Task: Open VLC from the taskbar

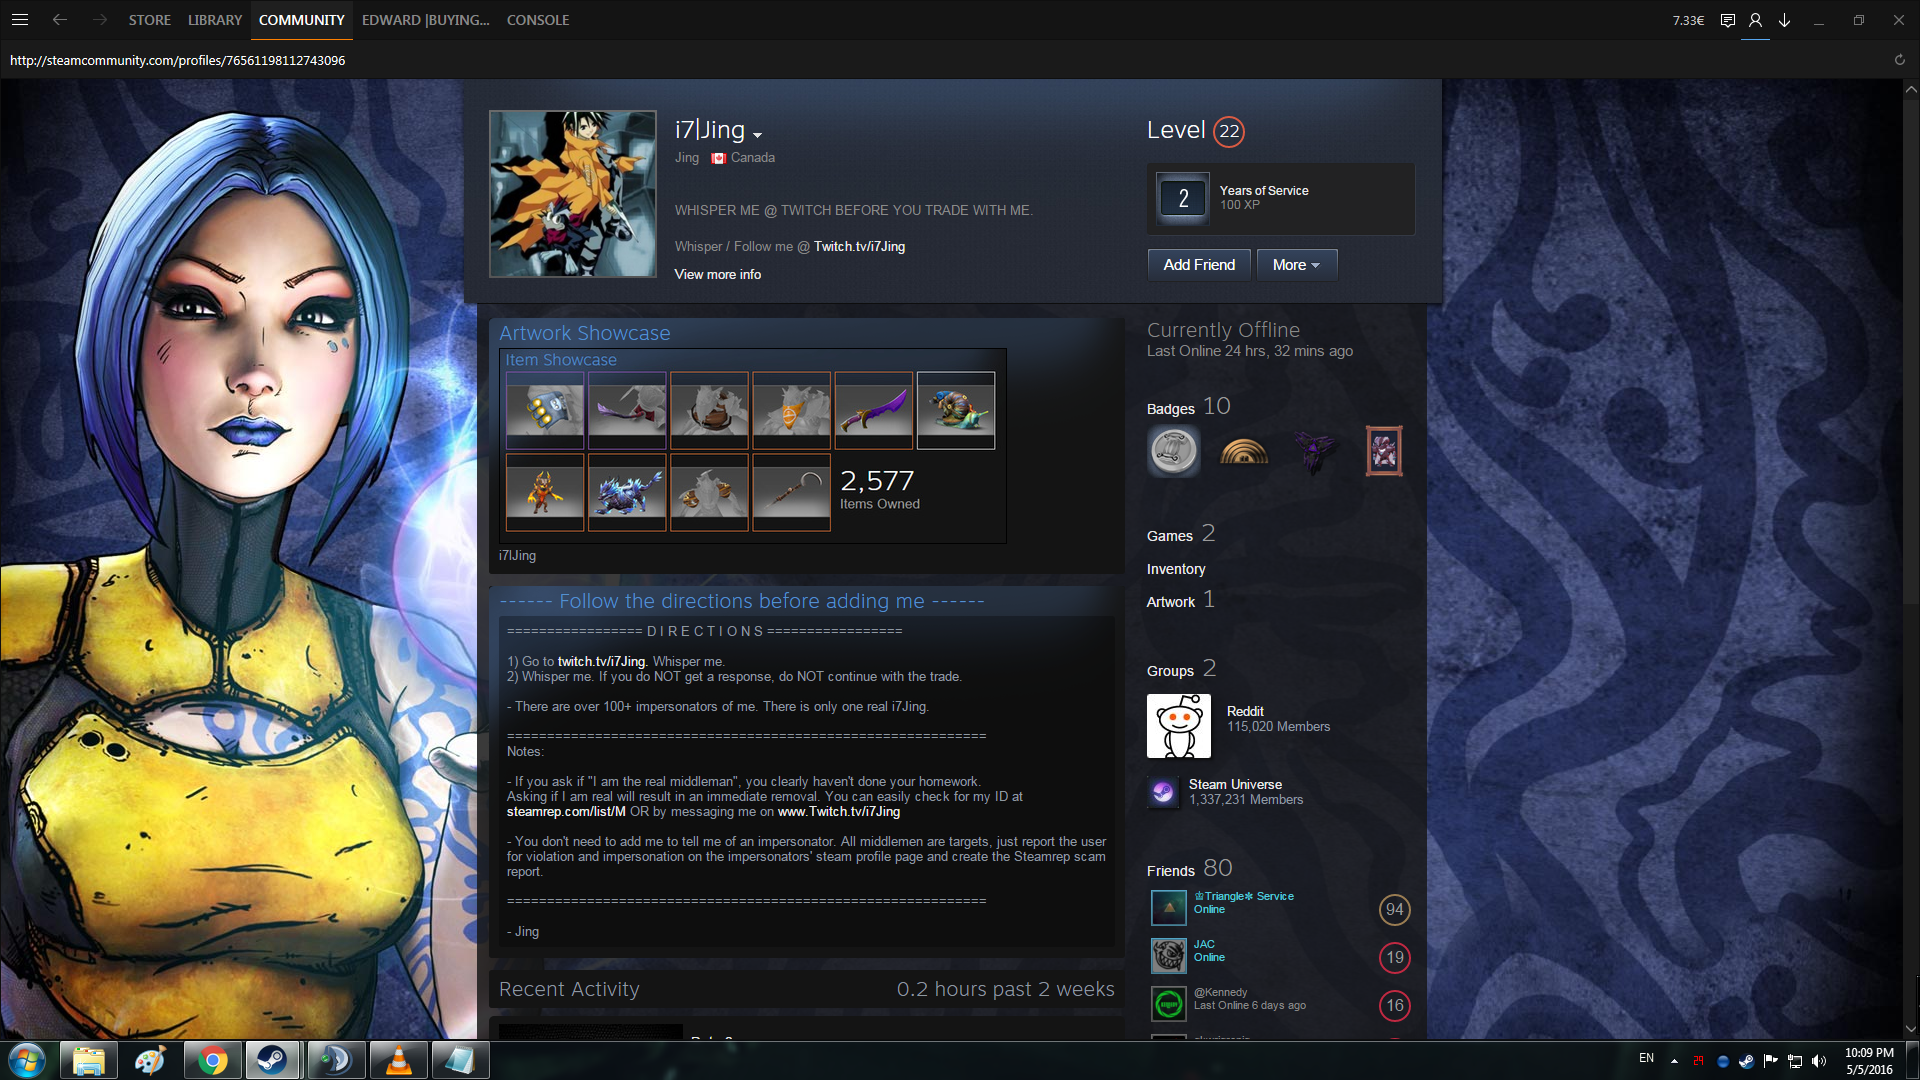Action: pos(398,1060)
